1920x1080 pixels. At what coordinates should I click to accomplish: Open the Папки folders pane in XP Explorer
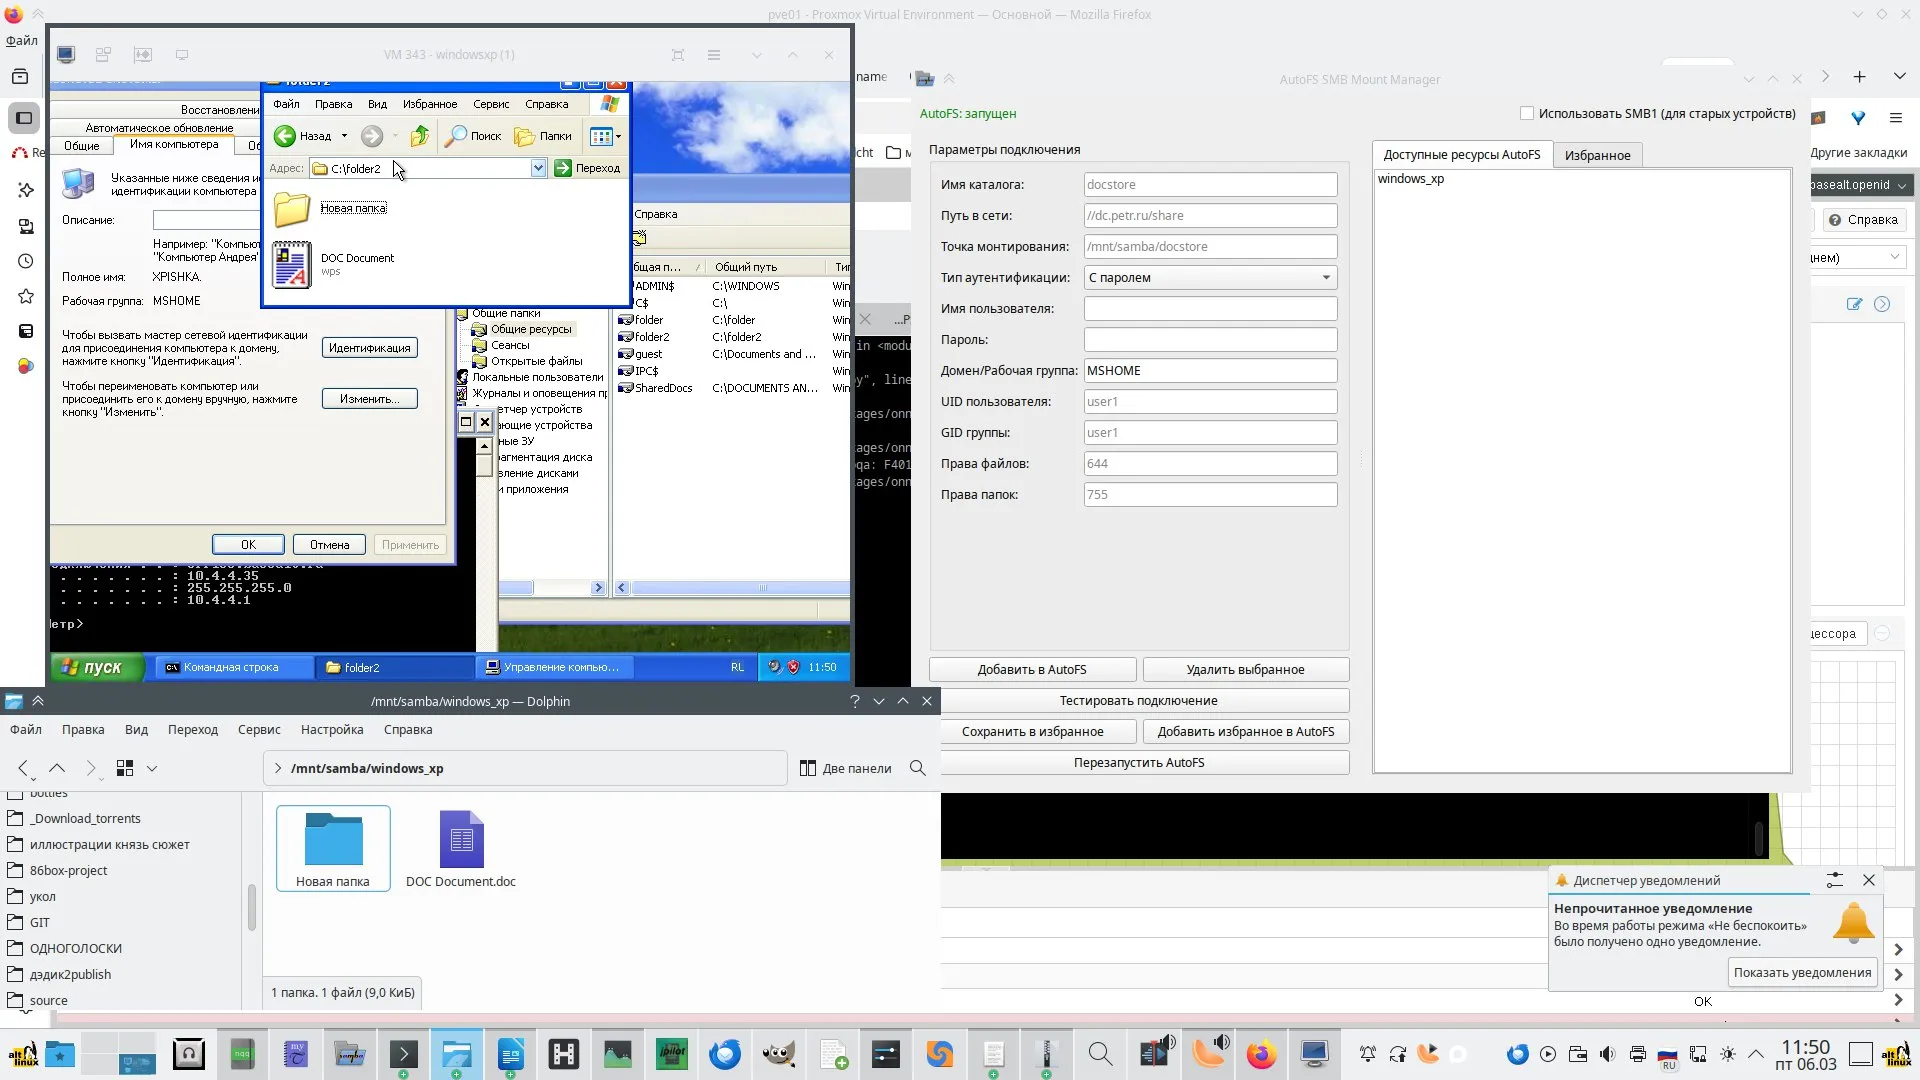(x=543, y=136)
